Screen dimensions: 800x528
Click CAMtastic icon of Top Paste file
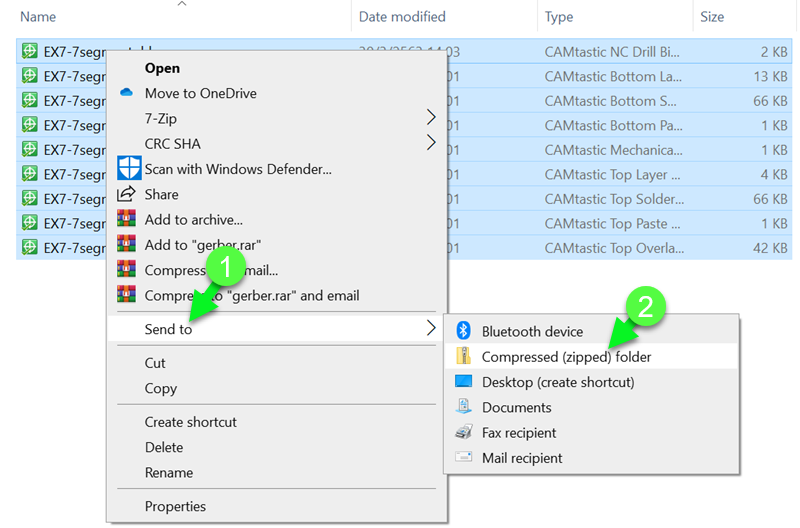pos(30,222)
